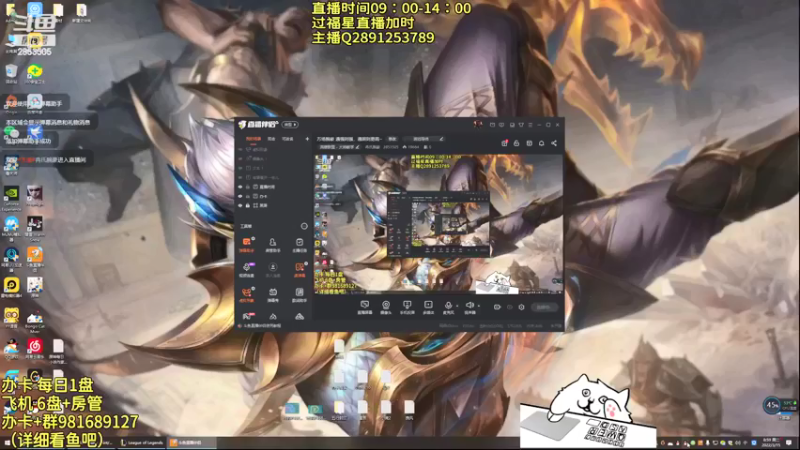This screenshot has height=450, width=800.
Task: Switch to the second scene tab
Action: click(271, 139)
